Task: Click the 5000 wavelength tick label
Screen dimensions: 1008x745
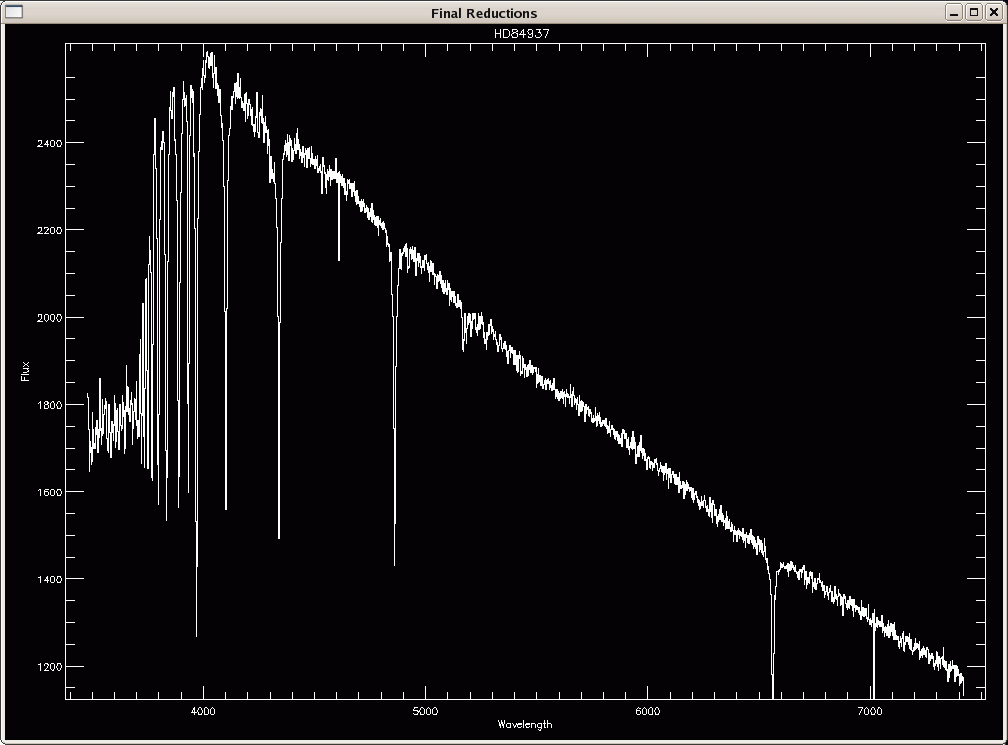Action: click(x=425, y=711)
